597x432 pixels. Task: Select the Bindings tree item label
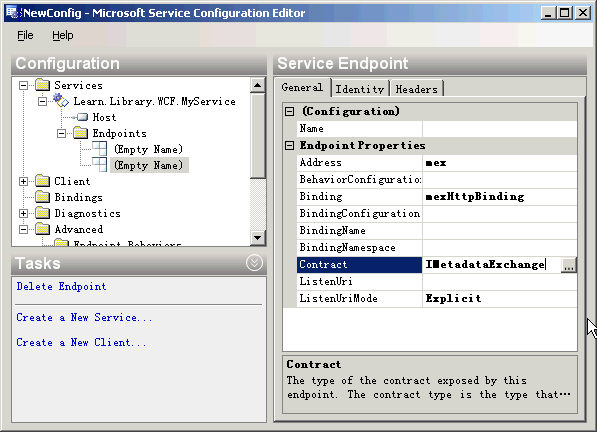point(78,197)
